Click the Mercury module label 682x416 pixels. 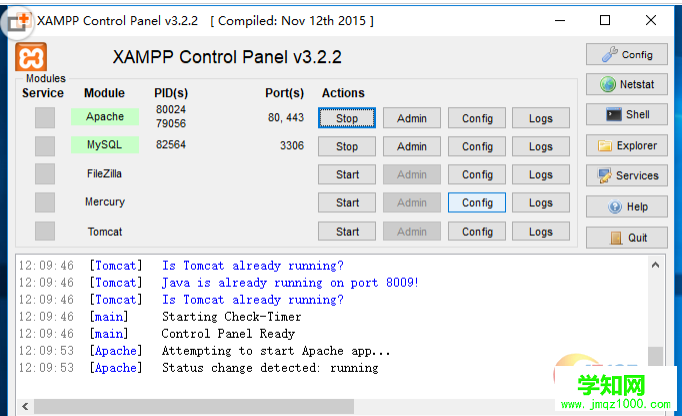pyautogui.click(x=105, y=202)
